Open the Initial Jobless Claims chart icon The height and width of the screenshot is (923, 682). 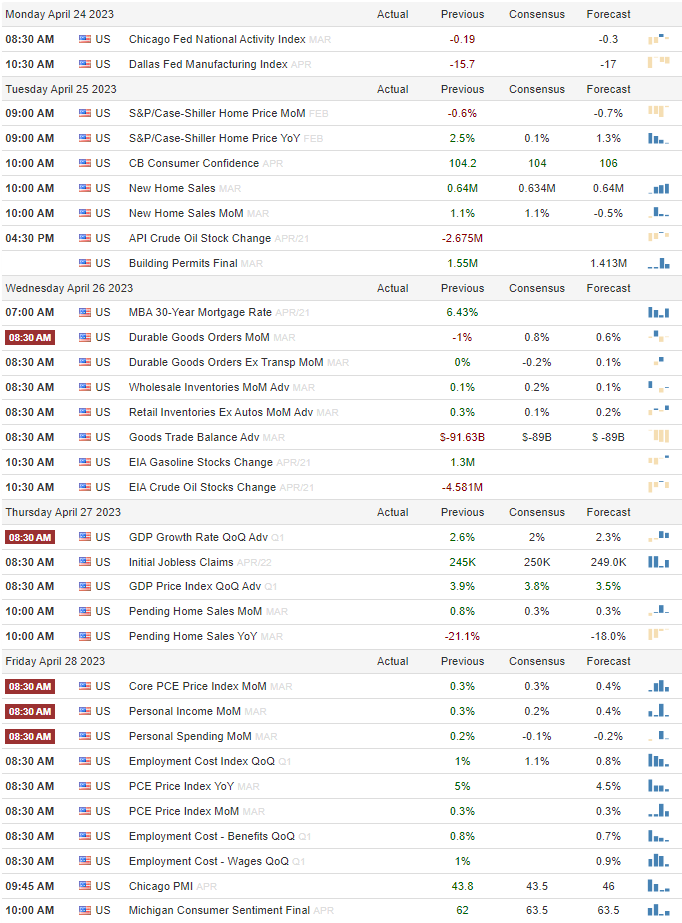pos(658,562)
